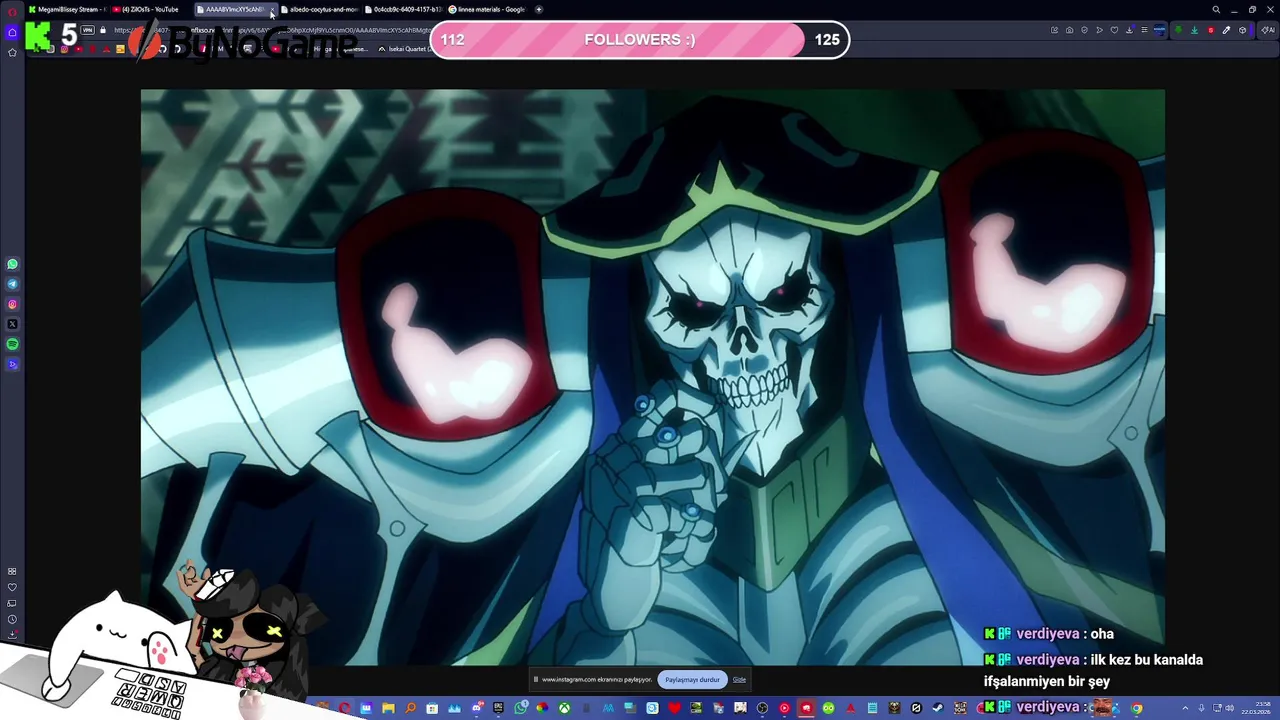1280x720 pixels.
Task: Open Instagram in the Opera sidebar
Action: (x=12, y=304)
